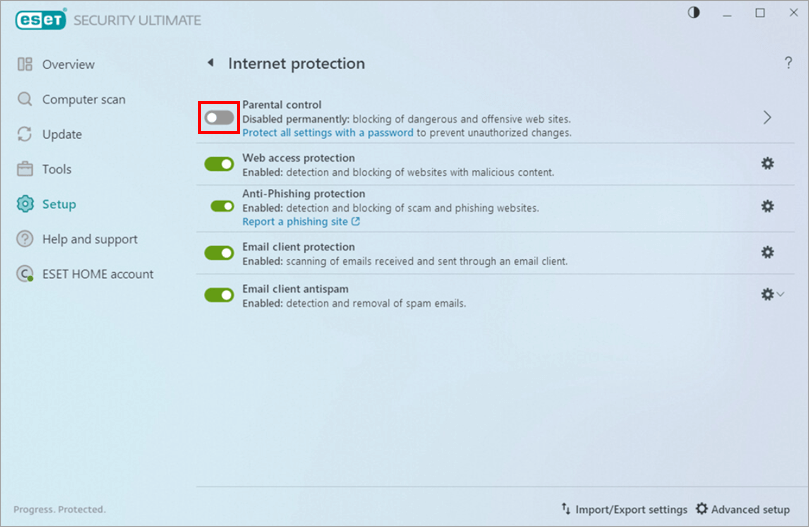This screenshot has height=527, width=809.
Task: Open ESET HOME account section
Action: [x=97, y=274]
